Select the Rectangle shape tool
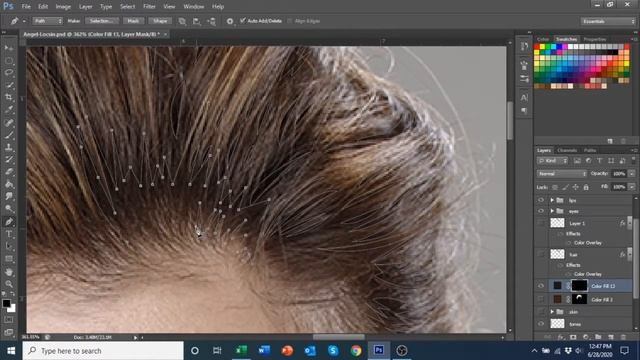 pos(9,259)
